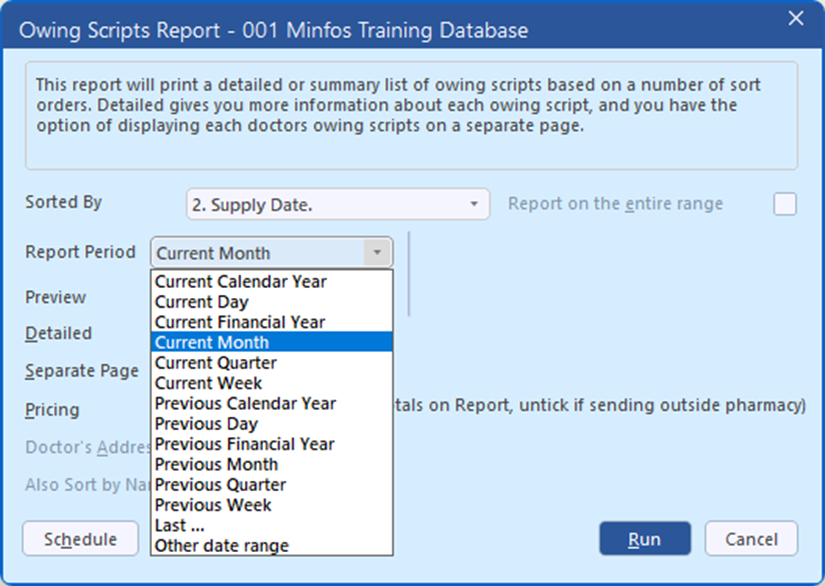Close the Owing Scripts Report dialog
Viewport: 825px width, 586px height.
point(796,19)
